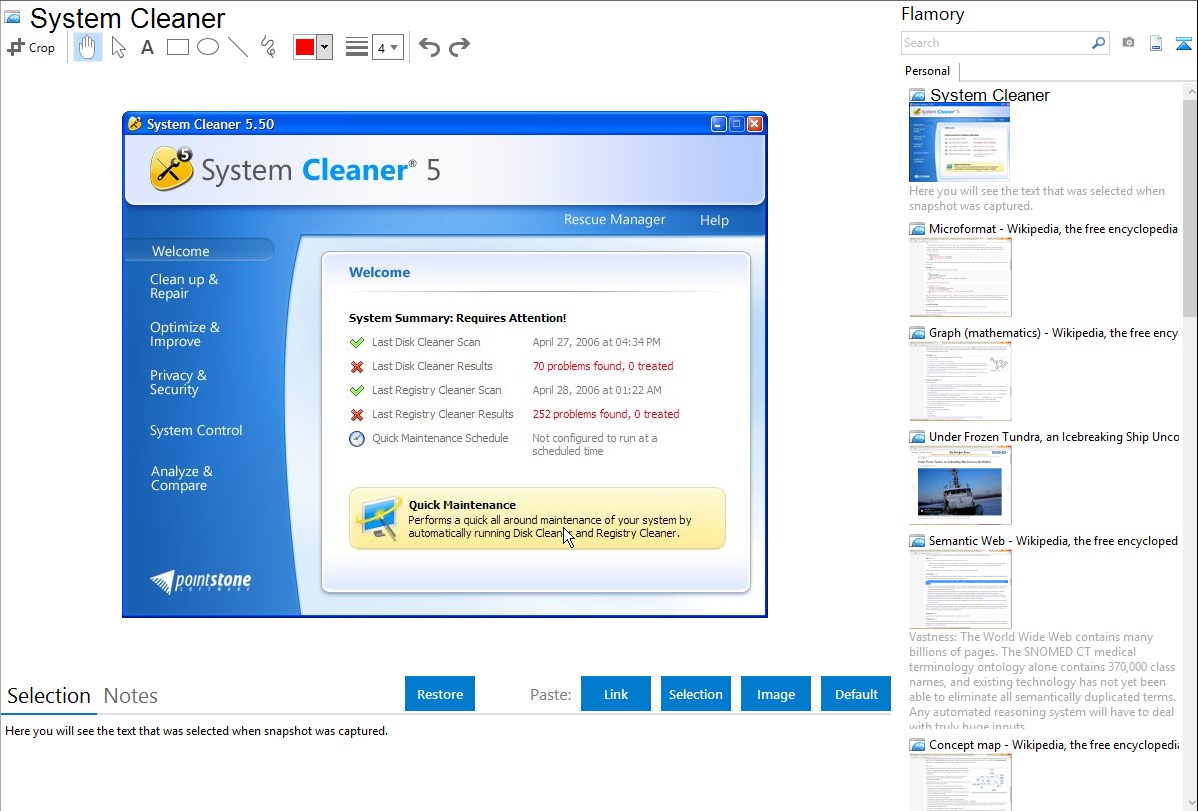Click the red color swatch

pos(305,47)
